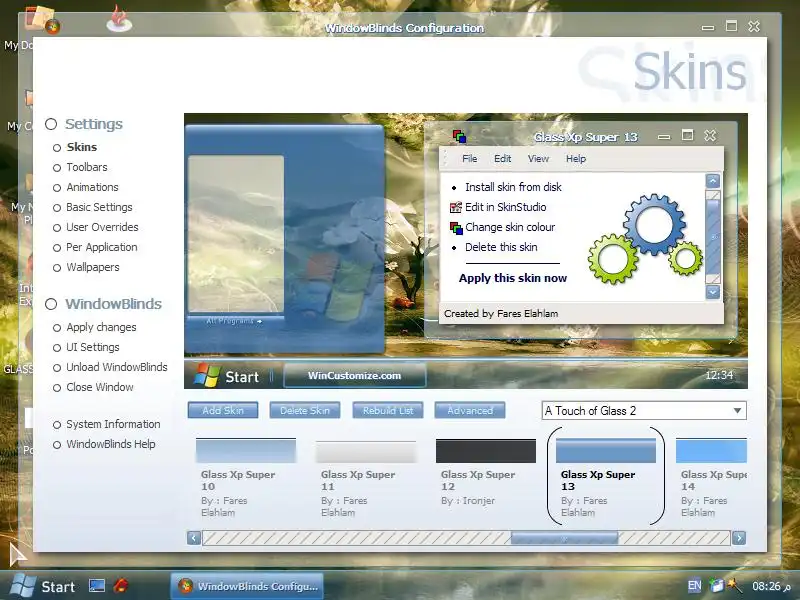
Task: Click the first system tray icon after EN
Action: coord(716,586)
